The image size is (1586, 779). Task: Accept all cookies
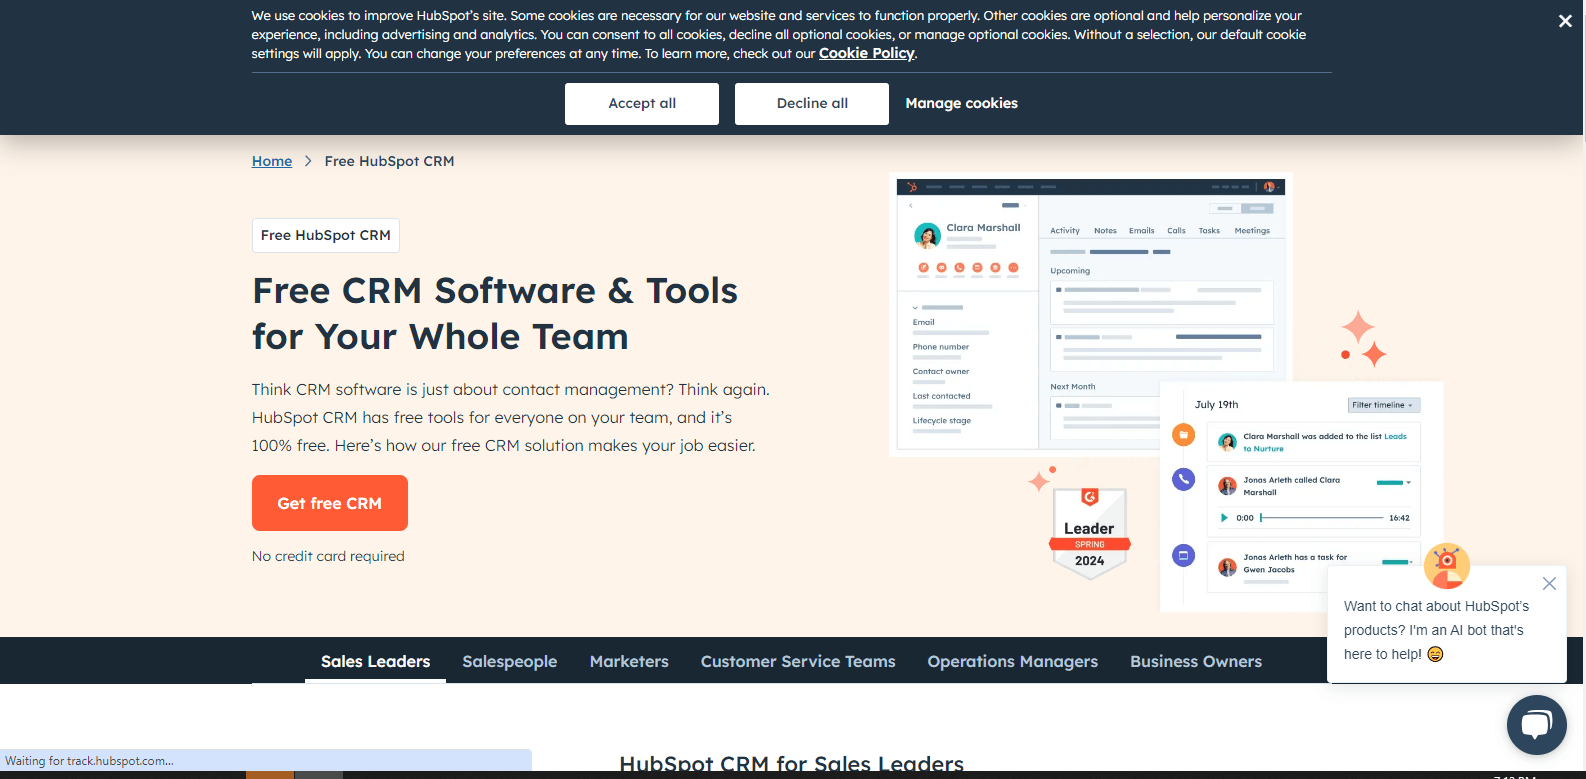tap(641, 104)
